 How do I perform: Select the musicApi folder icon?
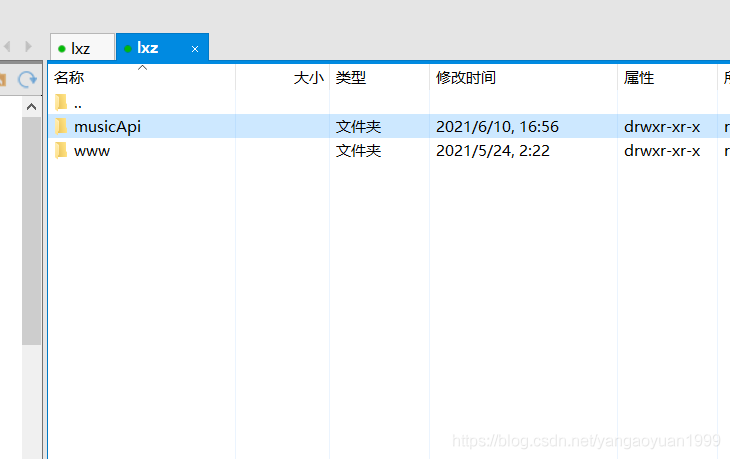(61, 126)
